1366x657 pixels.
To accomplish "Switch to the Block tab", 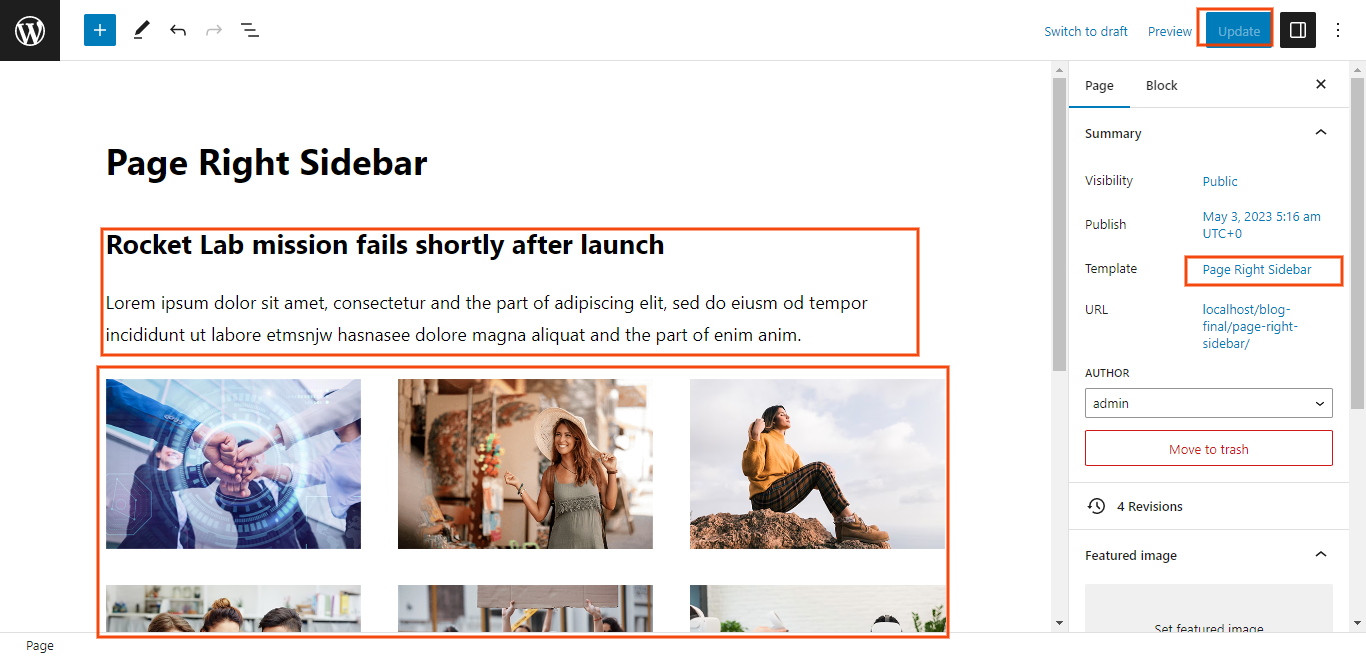I will (1161, 85).
